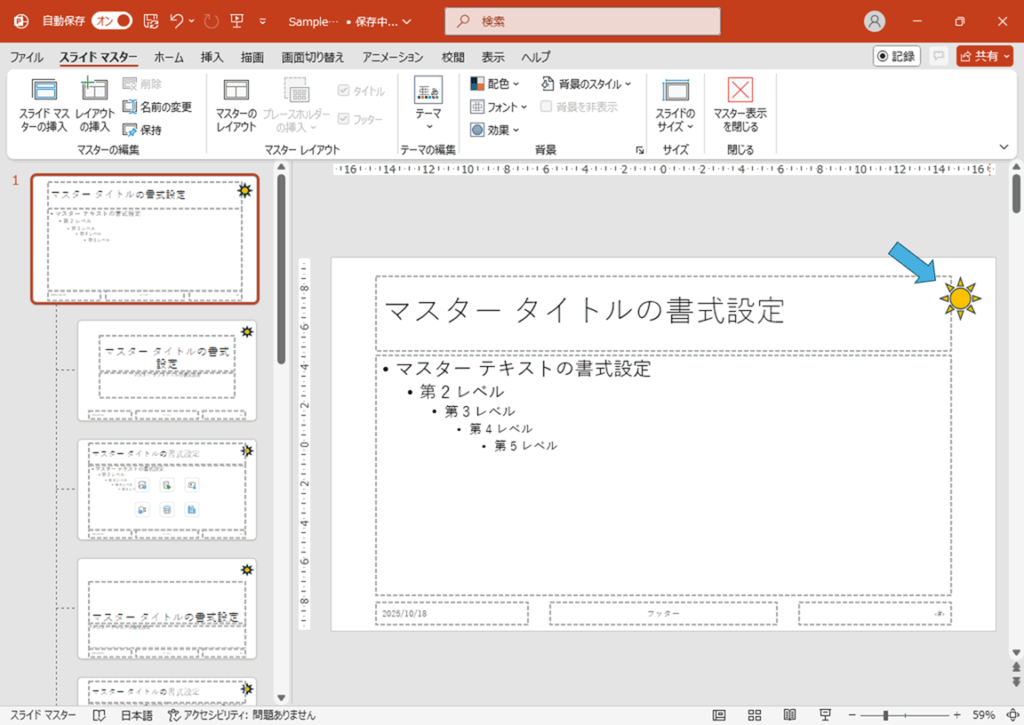Viewport: 1024px width, 725px height.
Task: Toggle the 自動保存 switch off
Action: 113,21
